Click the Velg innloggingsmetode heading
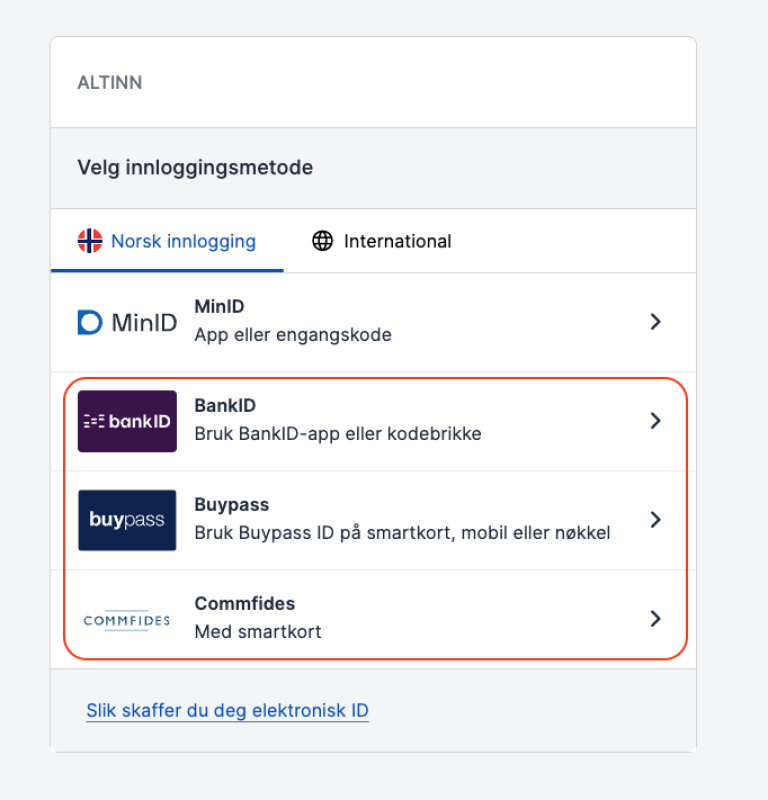Image resolution: width=768 pixels, height=800 pixels. [195, 167]
